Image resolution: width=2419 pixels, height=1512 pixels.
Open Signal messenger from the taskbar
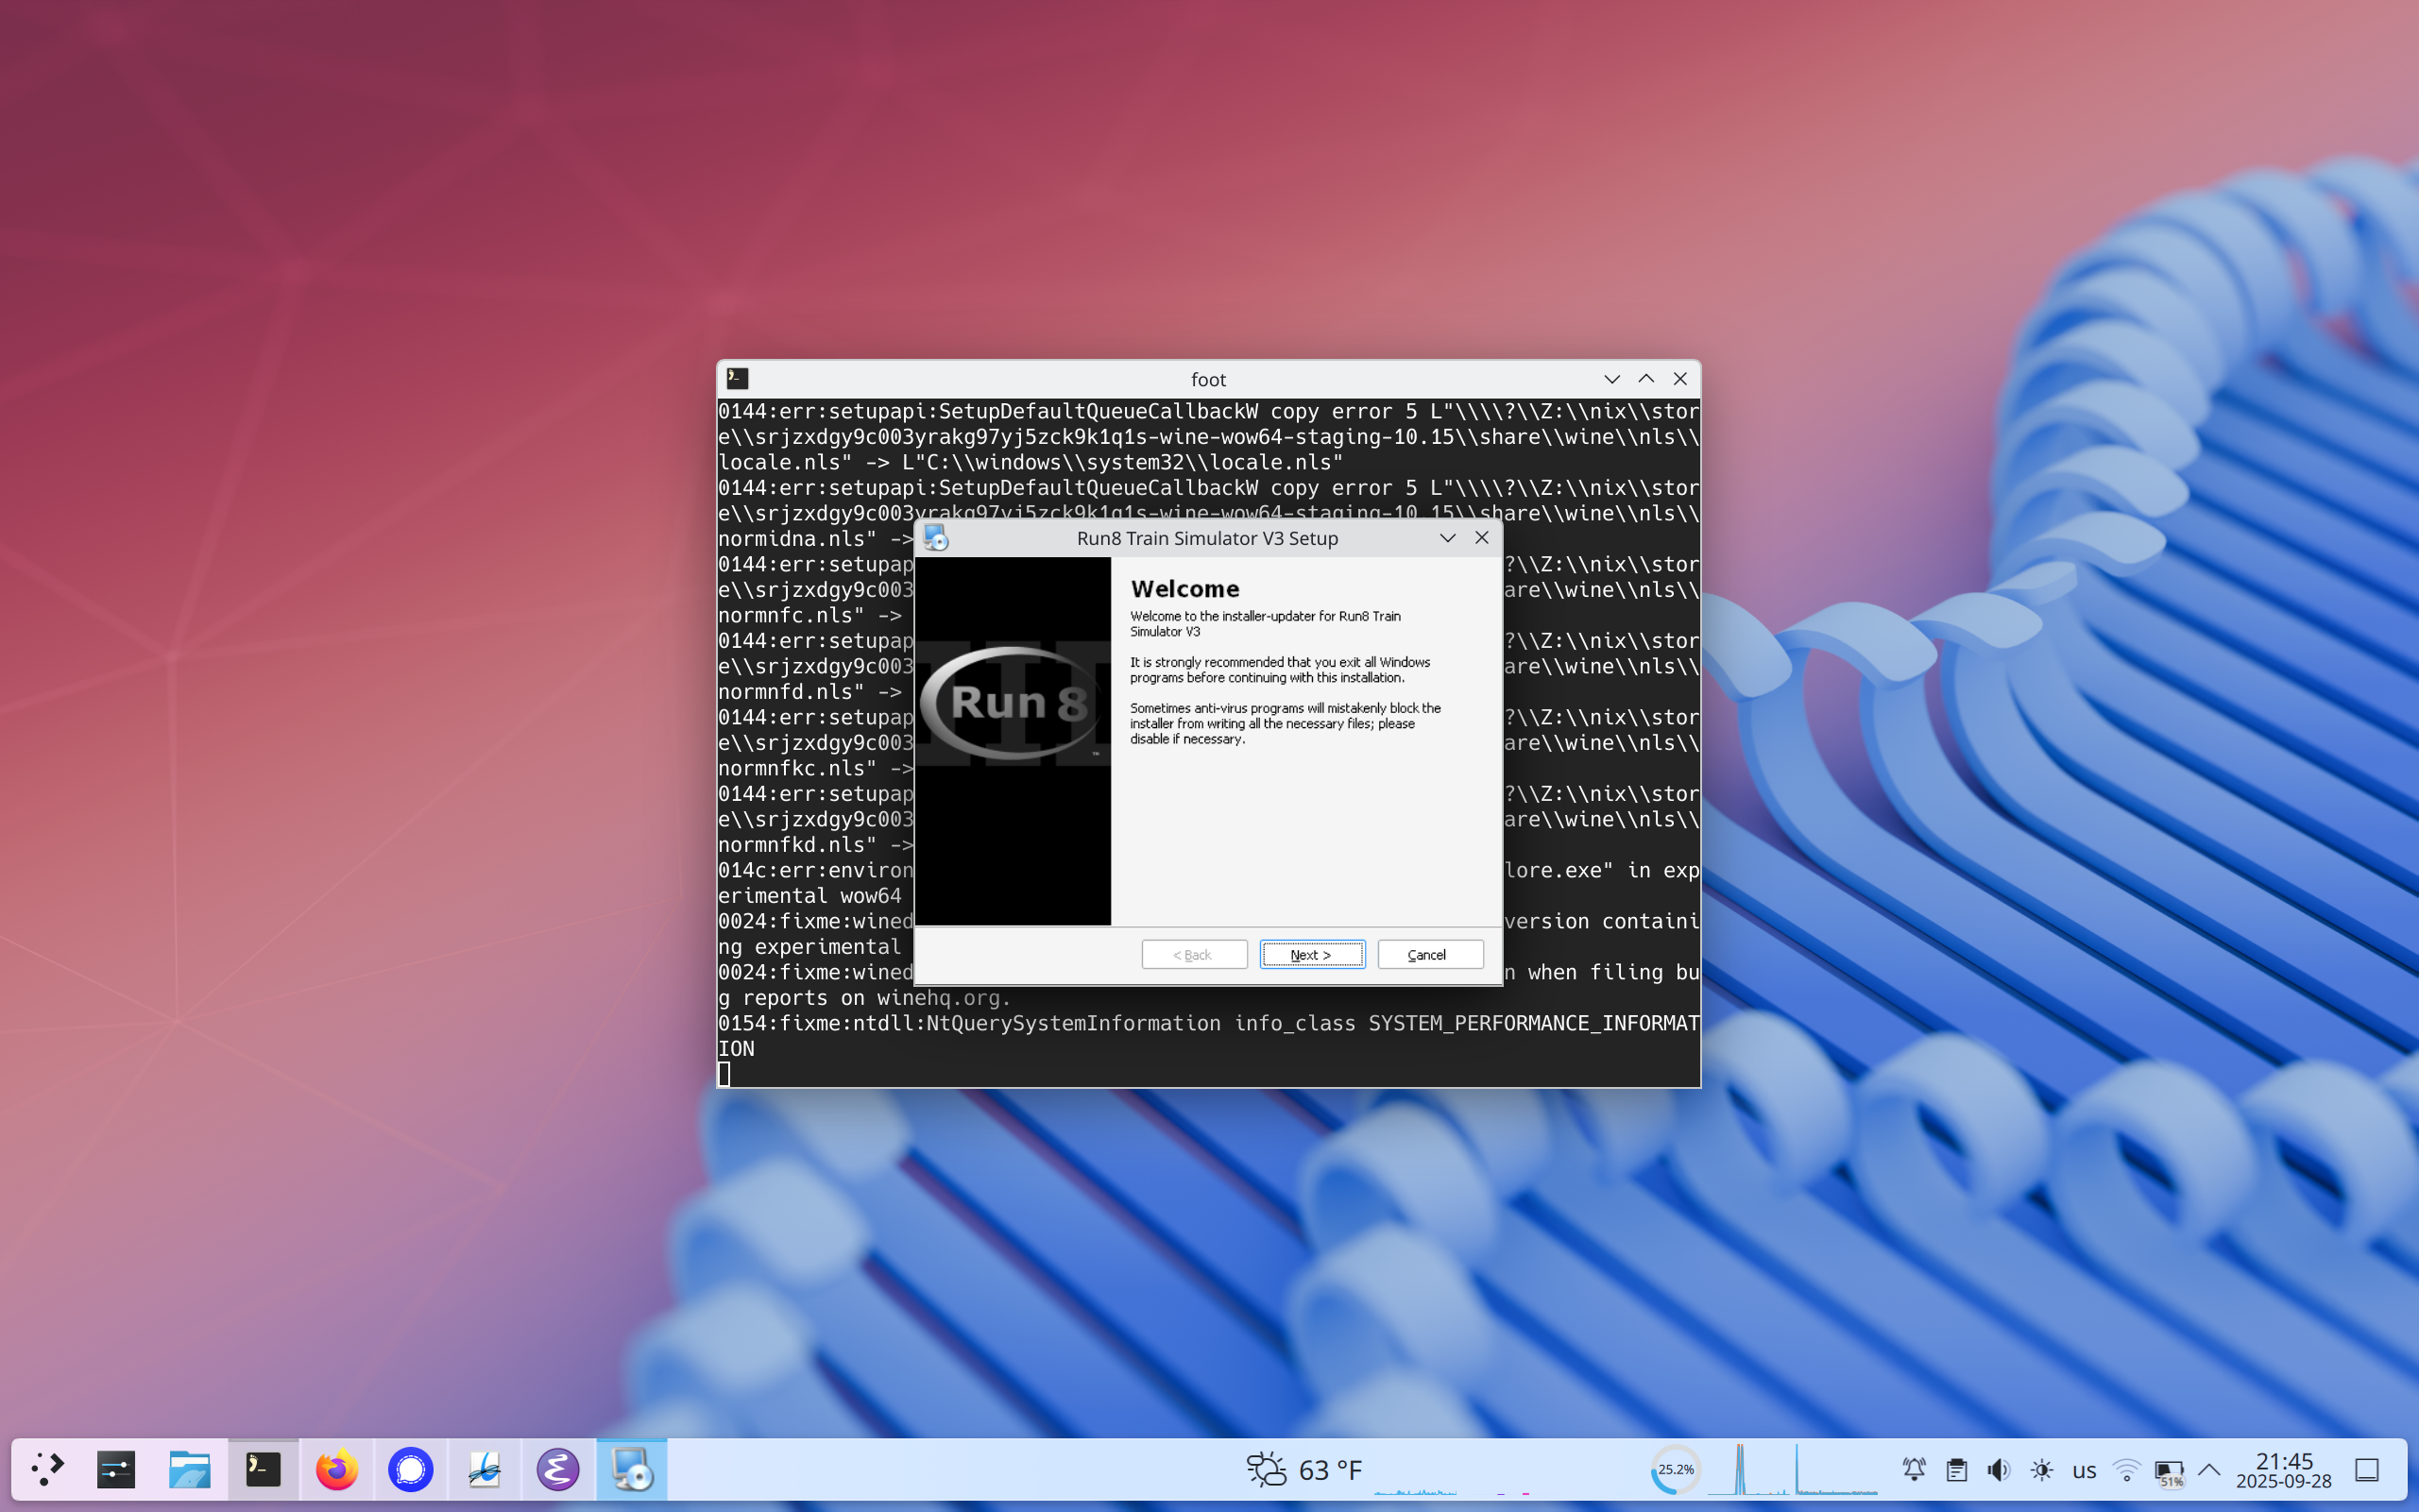pyautogui.click(x=410, y=1469)
